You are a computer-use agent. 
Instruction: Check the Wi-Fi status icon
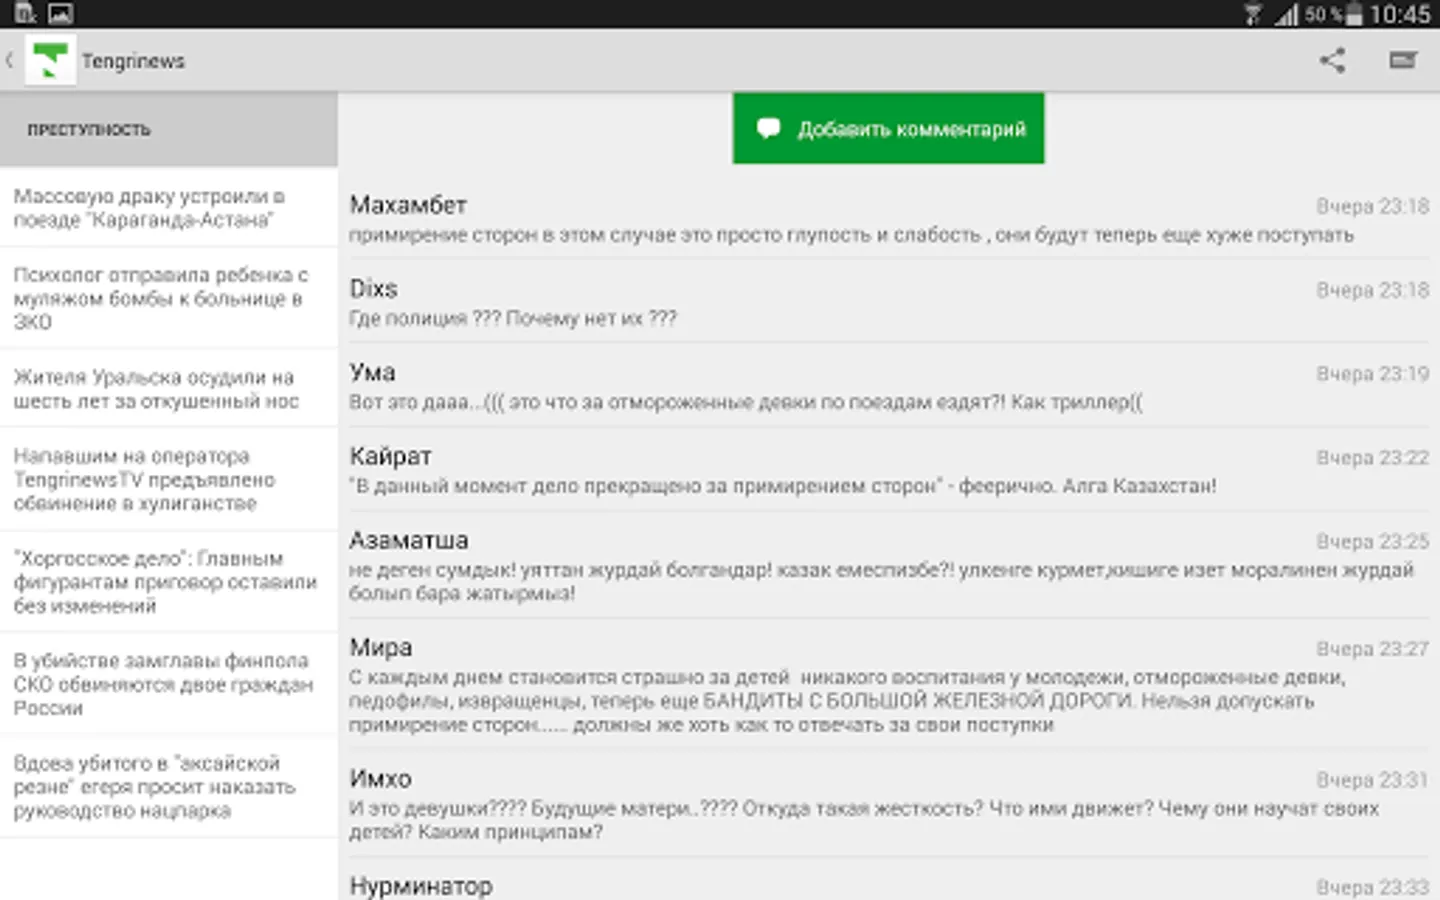[1253, 14]
